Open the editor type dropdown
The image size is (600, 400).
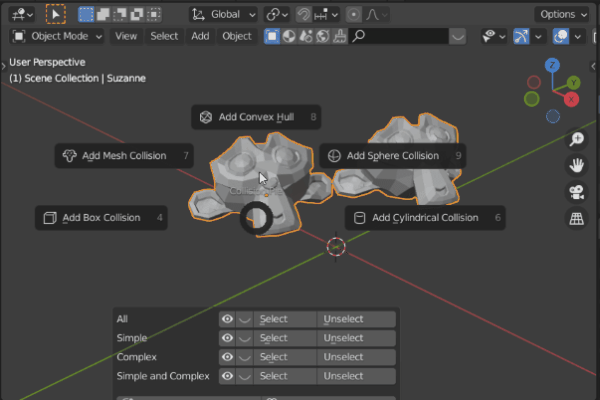point(22,15)
